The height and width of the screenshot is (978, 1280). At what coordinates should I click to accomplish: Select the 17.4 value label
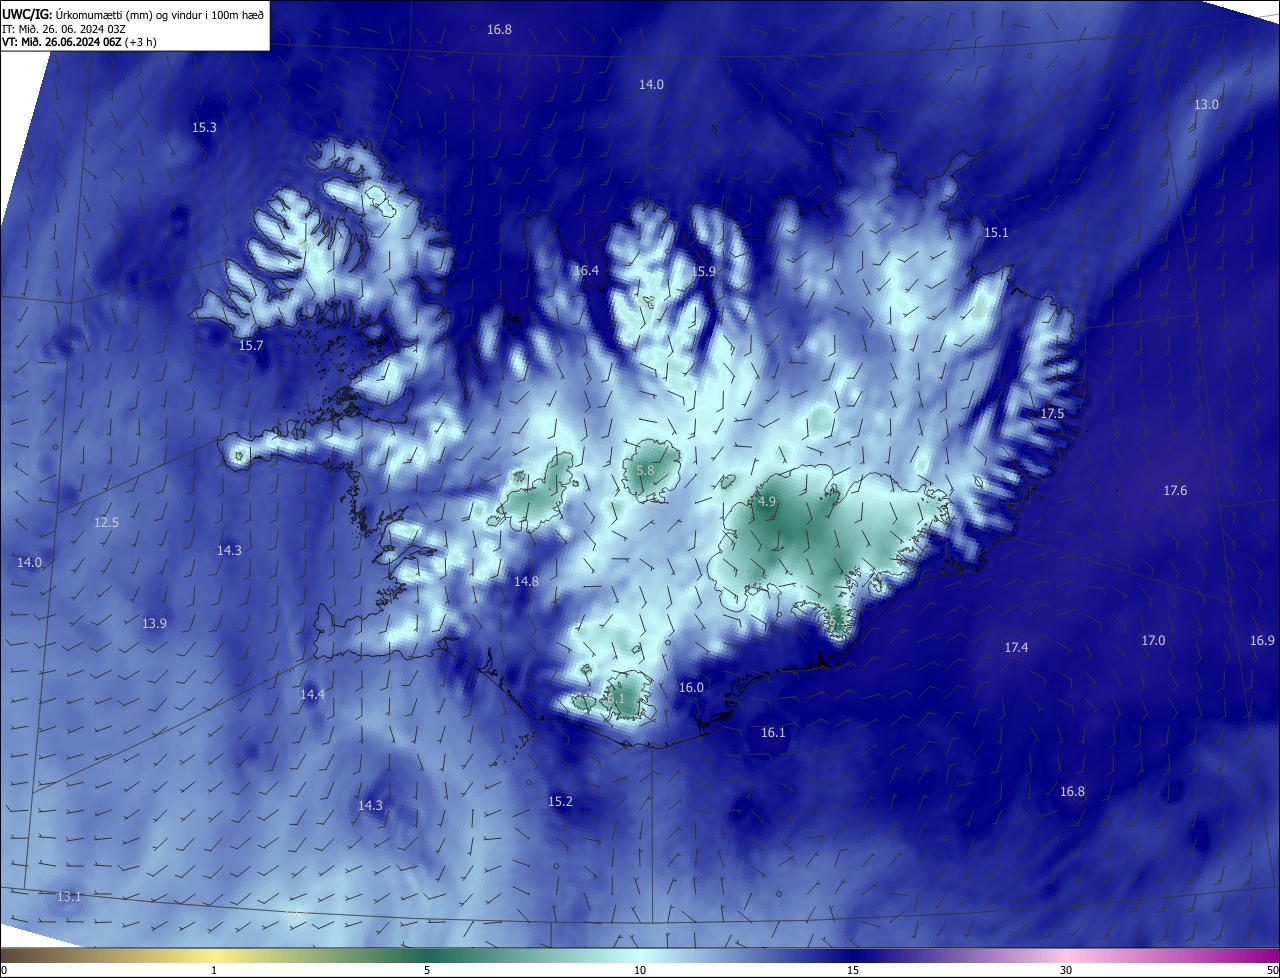(1016, 649)
